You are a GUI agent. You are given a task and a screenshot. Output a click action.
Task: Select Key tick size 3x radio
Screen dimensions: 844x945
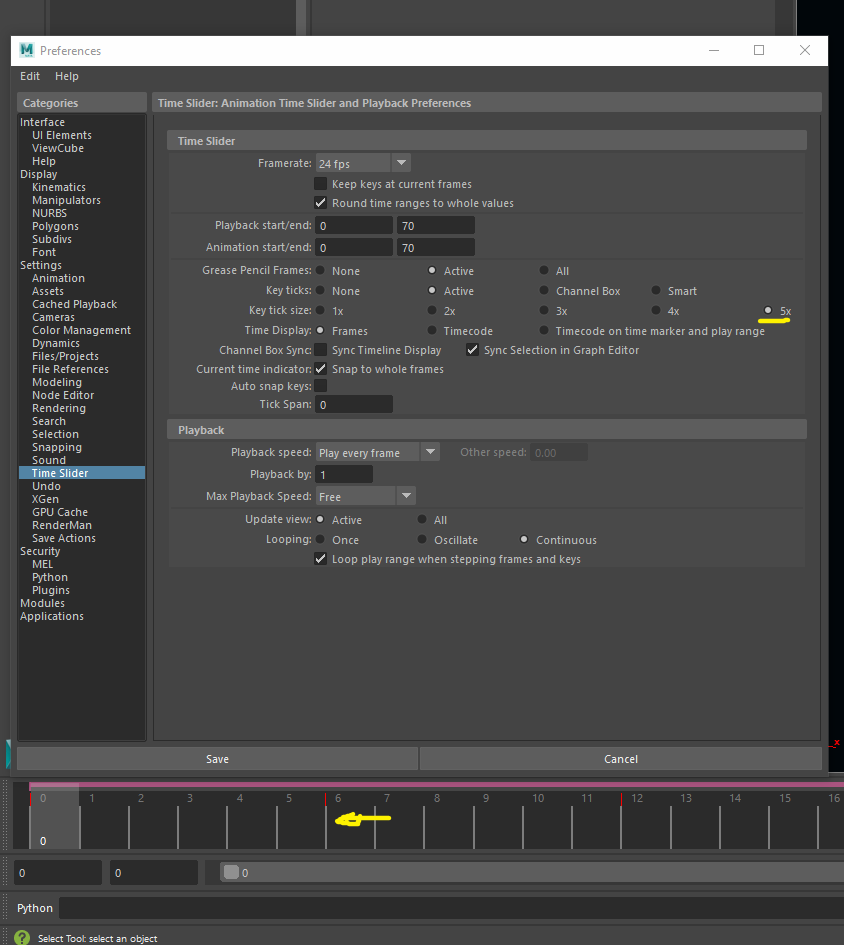click(544, 310)
